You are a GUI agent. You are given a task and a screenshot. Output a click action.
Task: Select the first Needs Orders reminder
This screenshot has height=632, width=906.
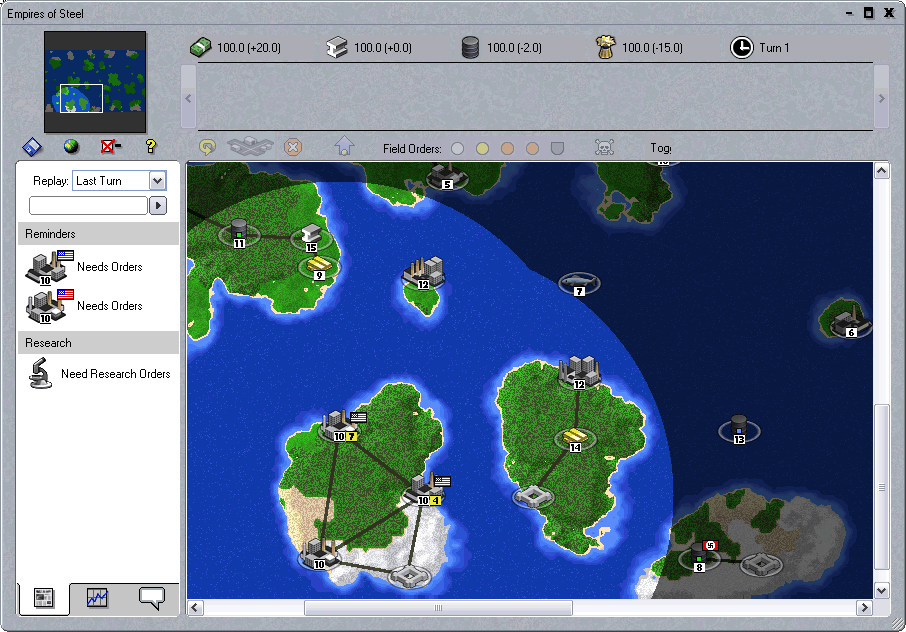85,267
